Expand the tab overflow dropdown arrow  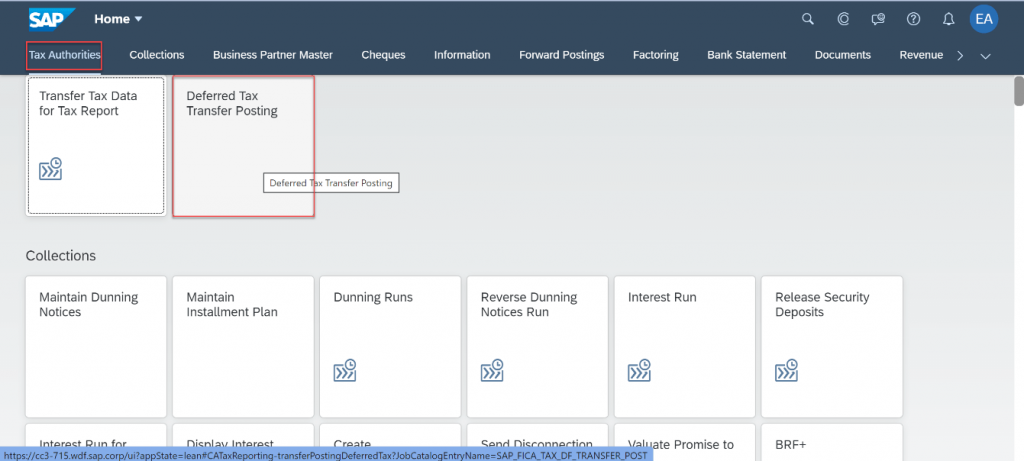pyautogui.click(x=986, y=56)
